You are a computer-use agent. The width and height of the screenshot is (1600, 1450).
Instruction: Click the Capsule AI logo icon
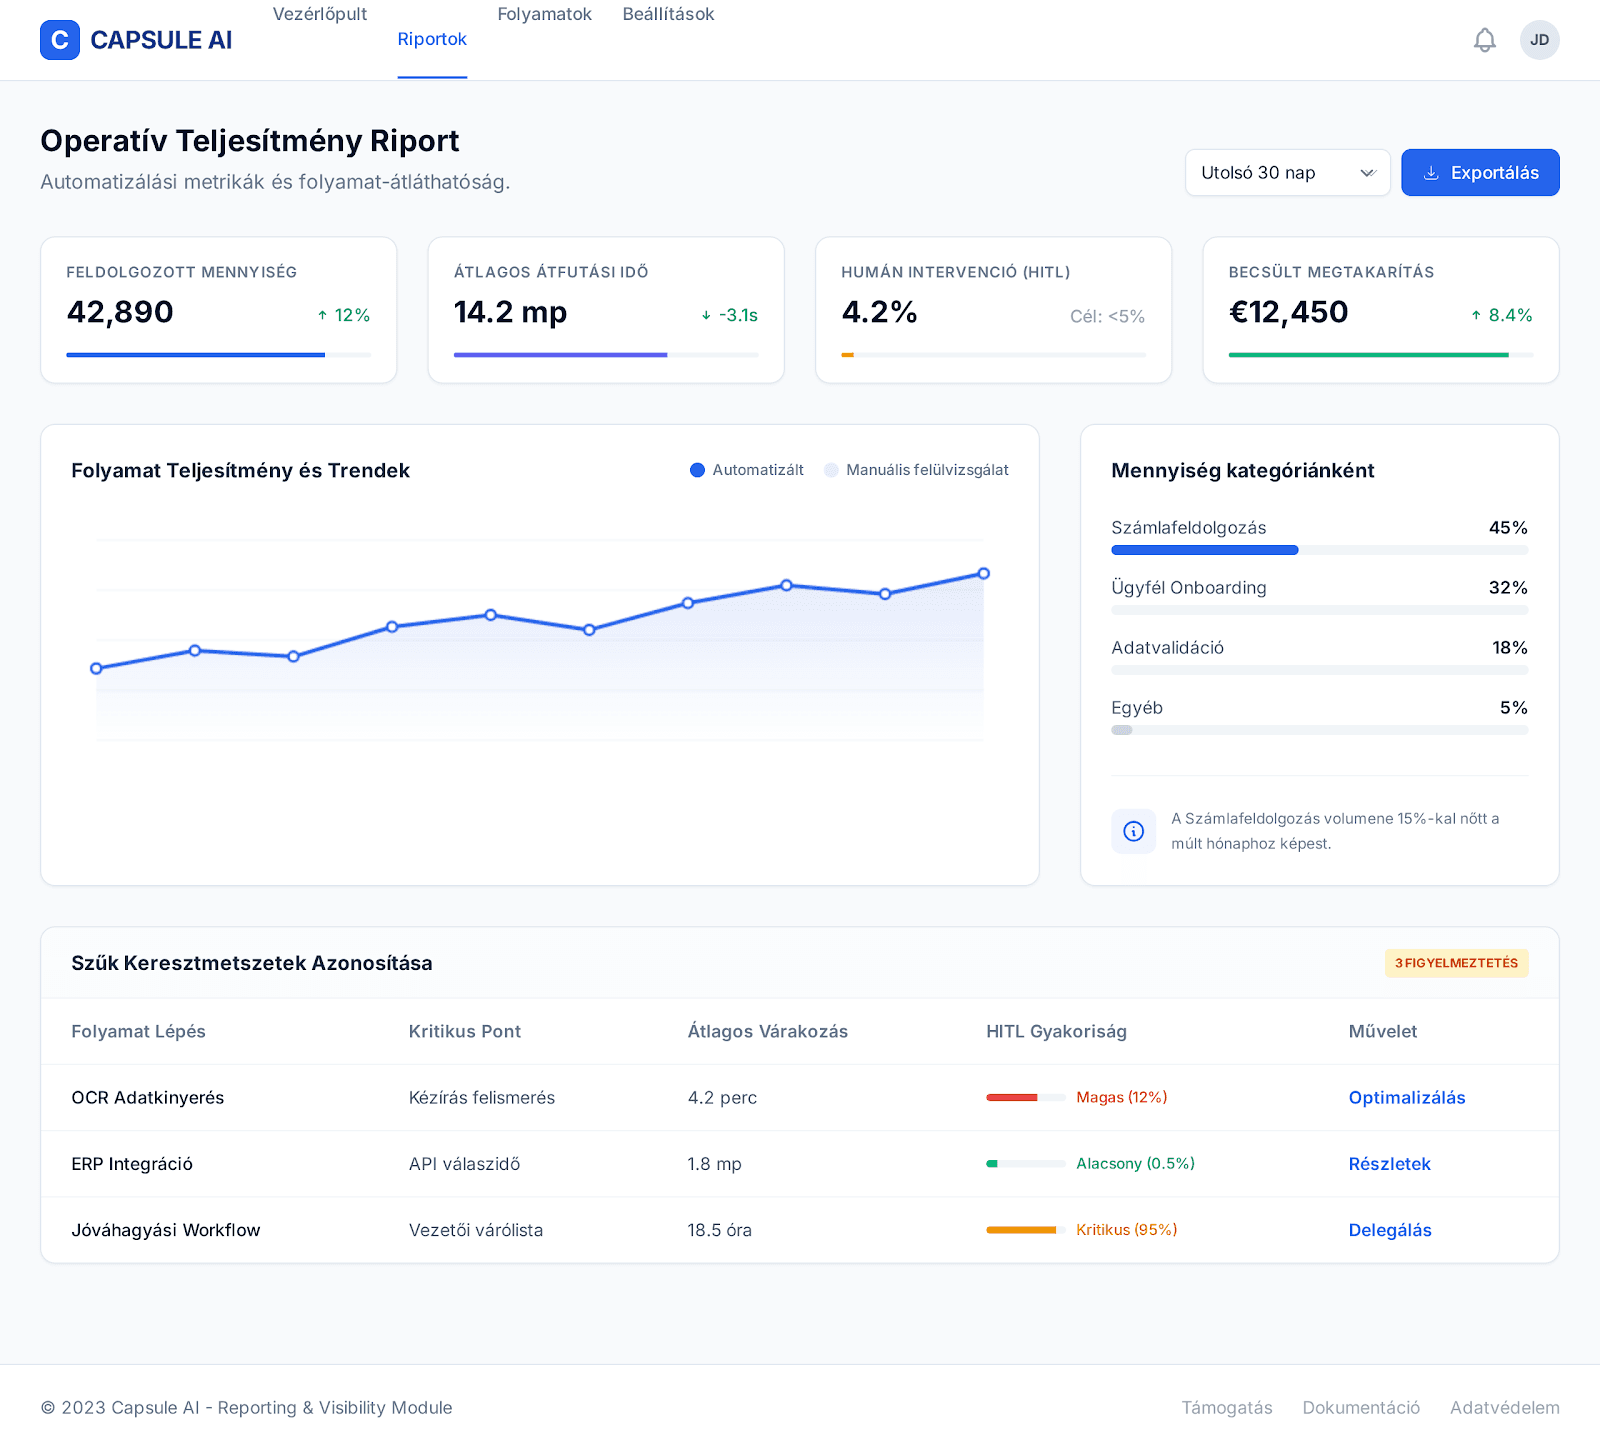[x=60, y=40]
